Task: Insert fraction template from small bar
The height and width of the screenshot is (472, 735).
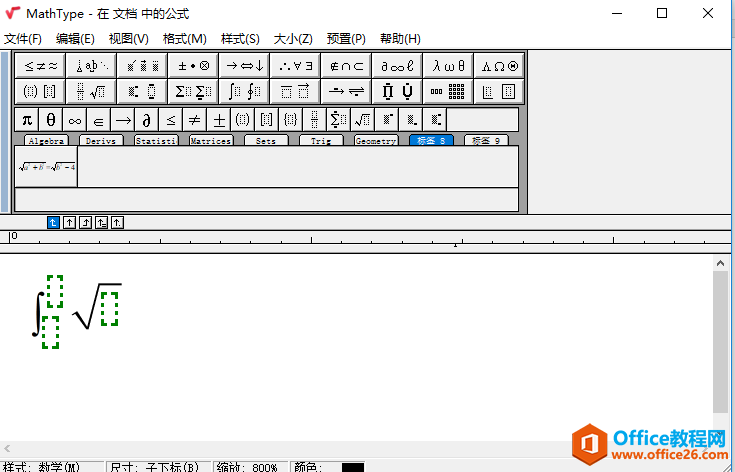Action: tap(314, 120)
